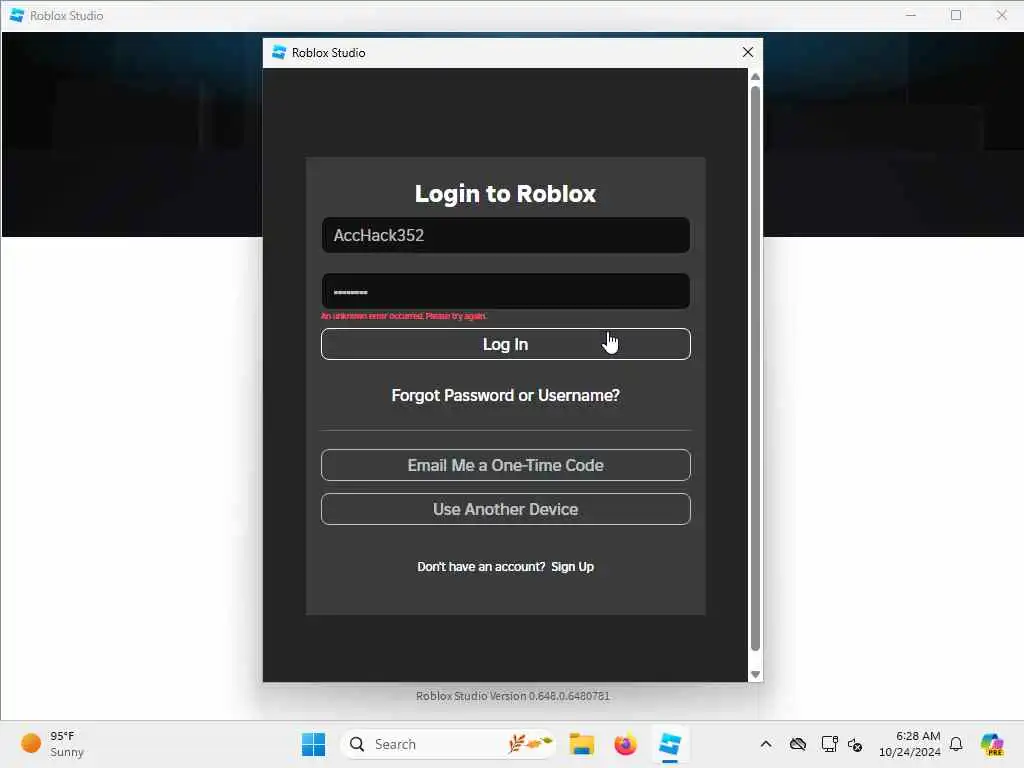Click into the password field
The width and height of the screenshot is (1024, 768).
[x=505, y=291]
